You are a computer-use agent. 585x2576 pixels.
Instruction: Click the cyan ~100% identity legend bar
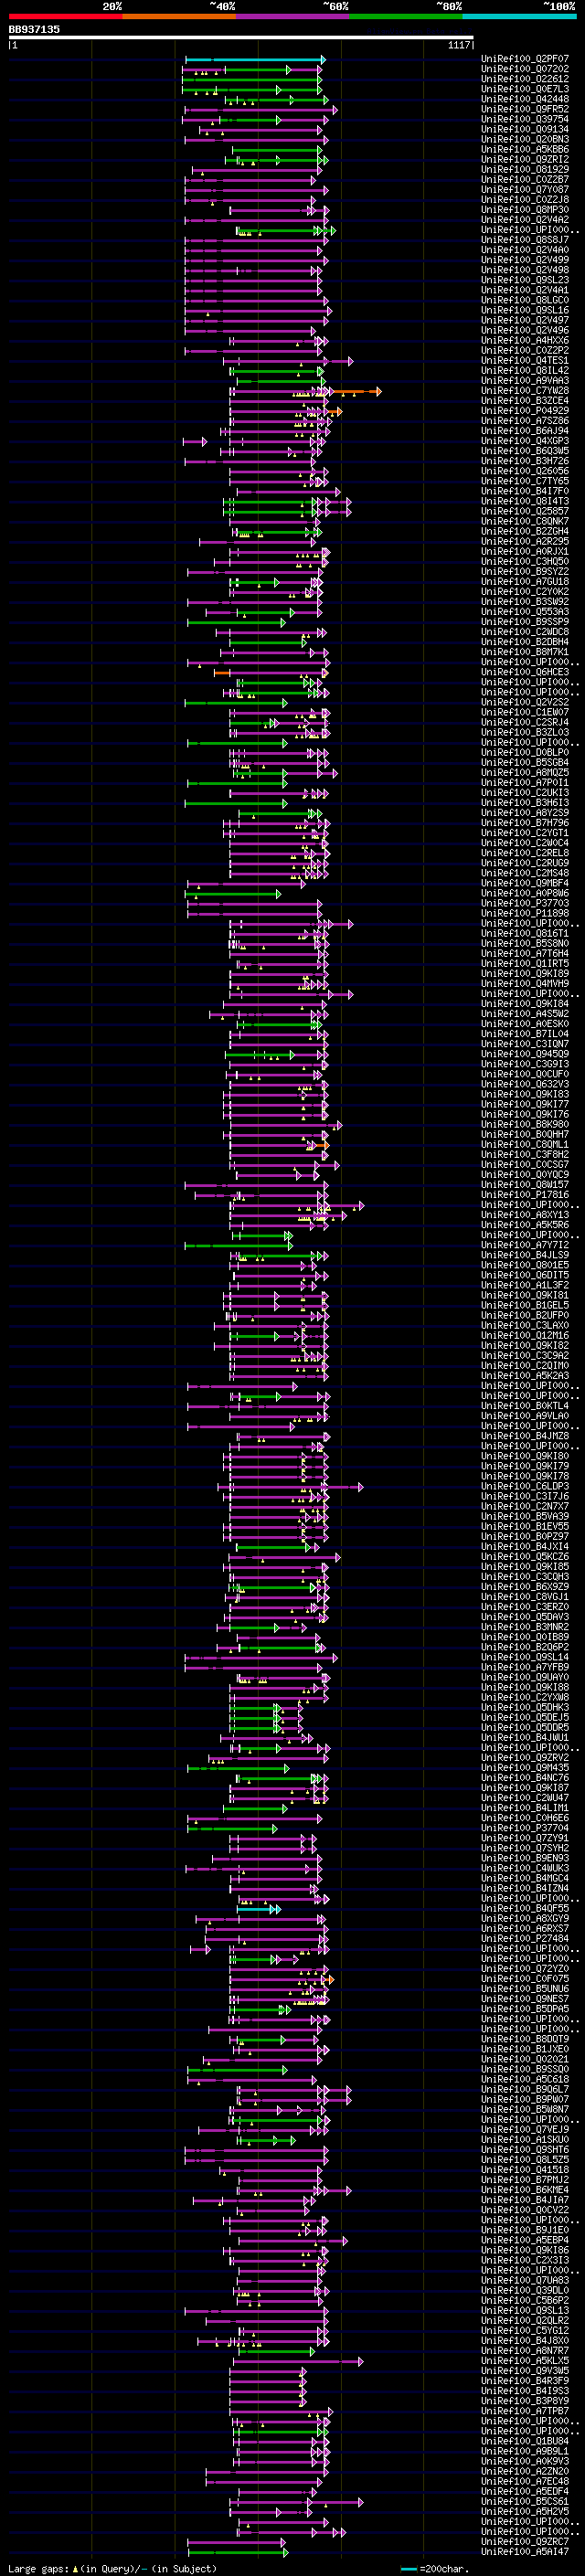[x=519, y=16]
